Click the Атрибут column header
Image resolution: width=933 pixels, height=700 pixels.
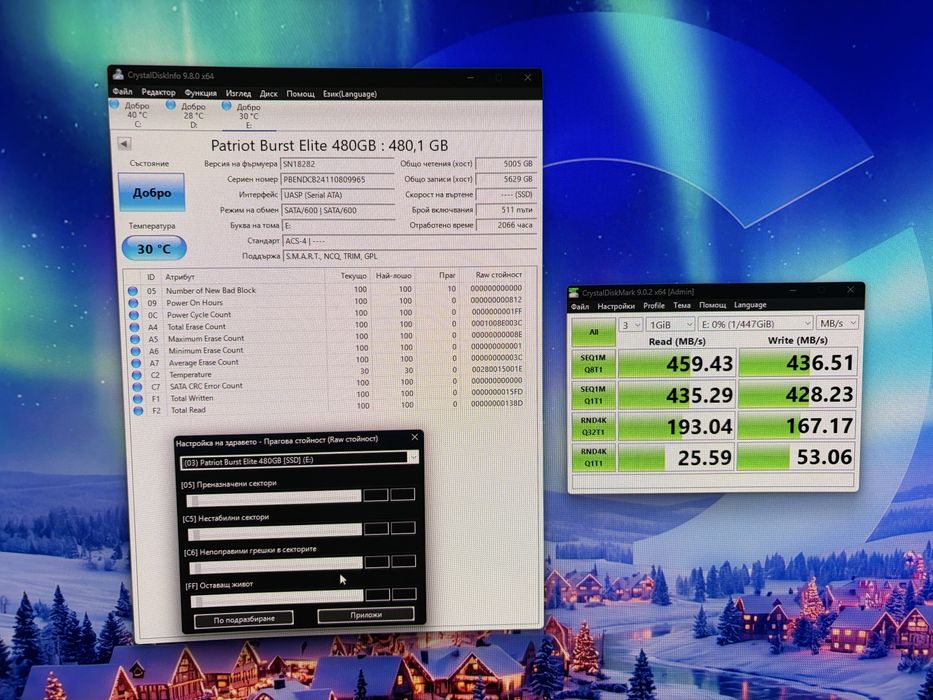(180, 277)
